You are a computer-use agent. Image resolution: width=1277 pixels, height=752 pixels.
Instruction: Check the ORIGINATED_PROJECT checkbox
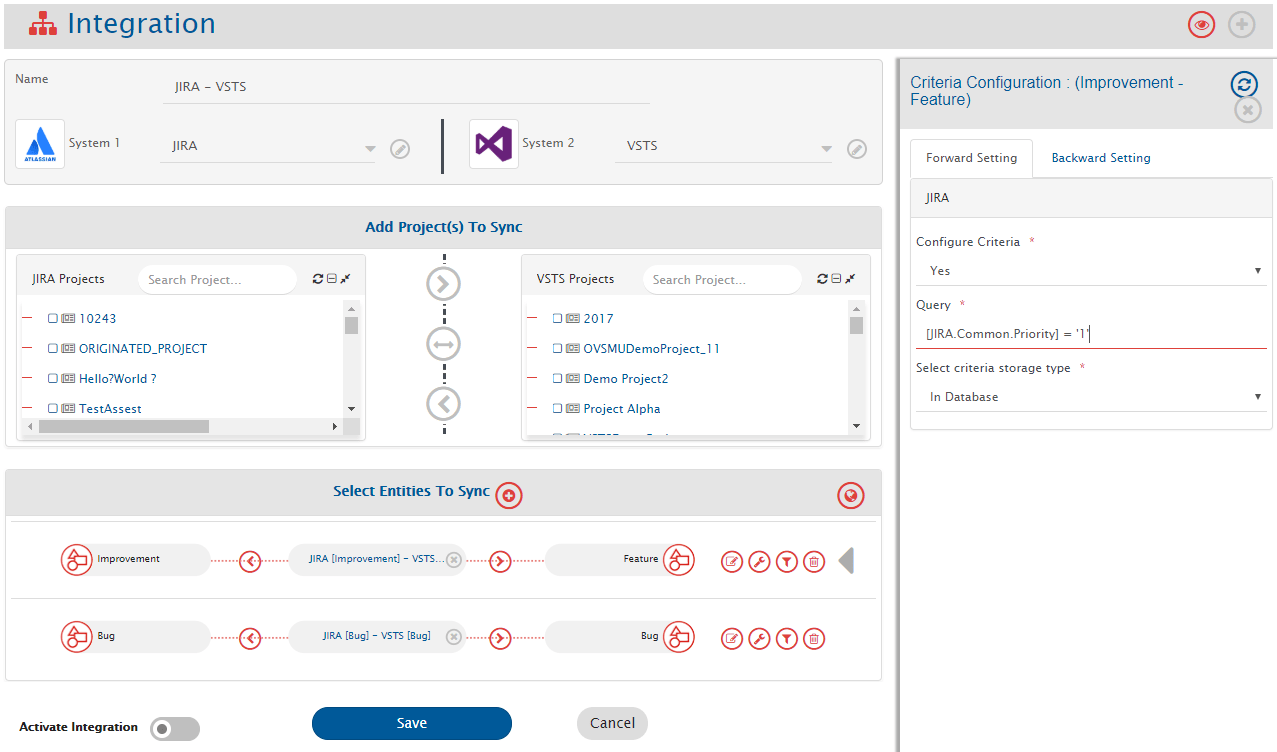pyautogui.click(x=53, y=349)
